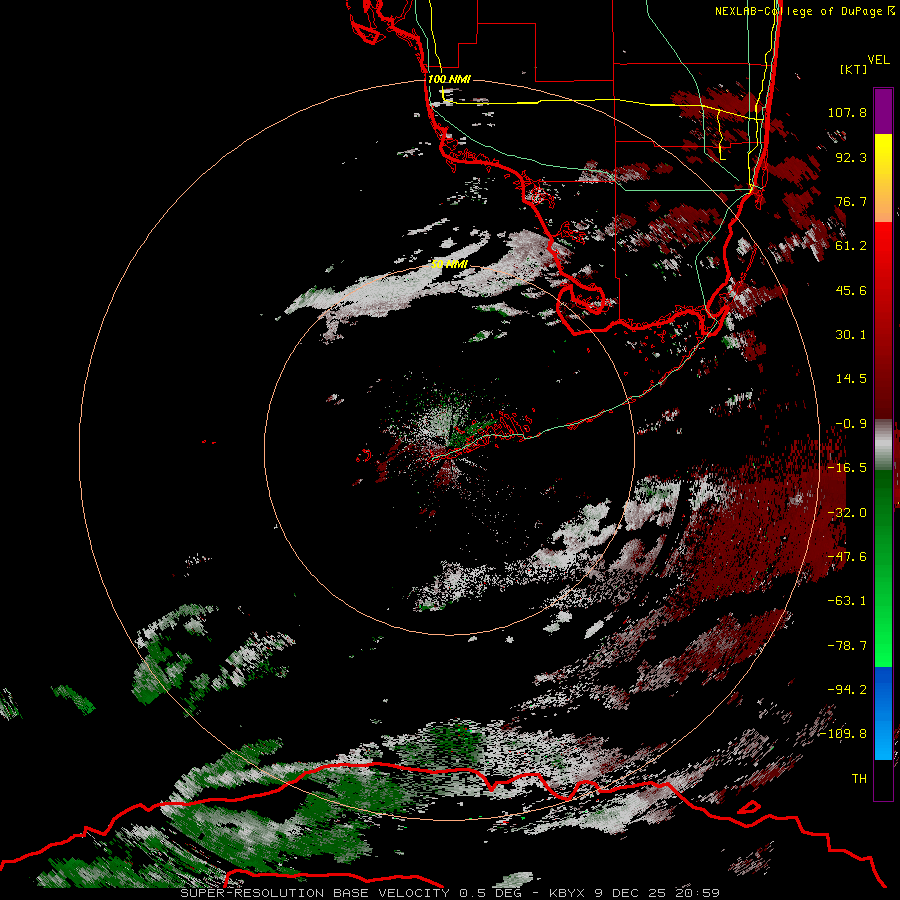Click the -78.7 scale value
The image size is (900, 900).
click(x=847, y=646)
